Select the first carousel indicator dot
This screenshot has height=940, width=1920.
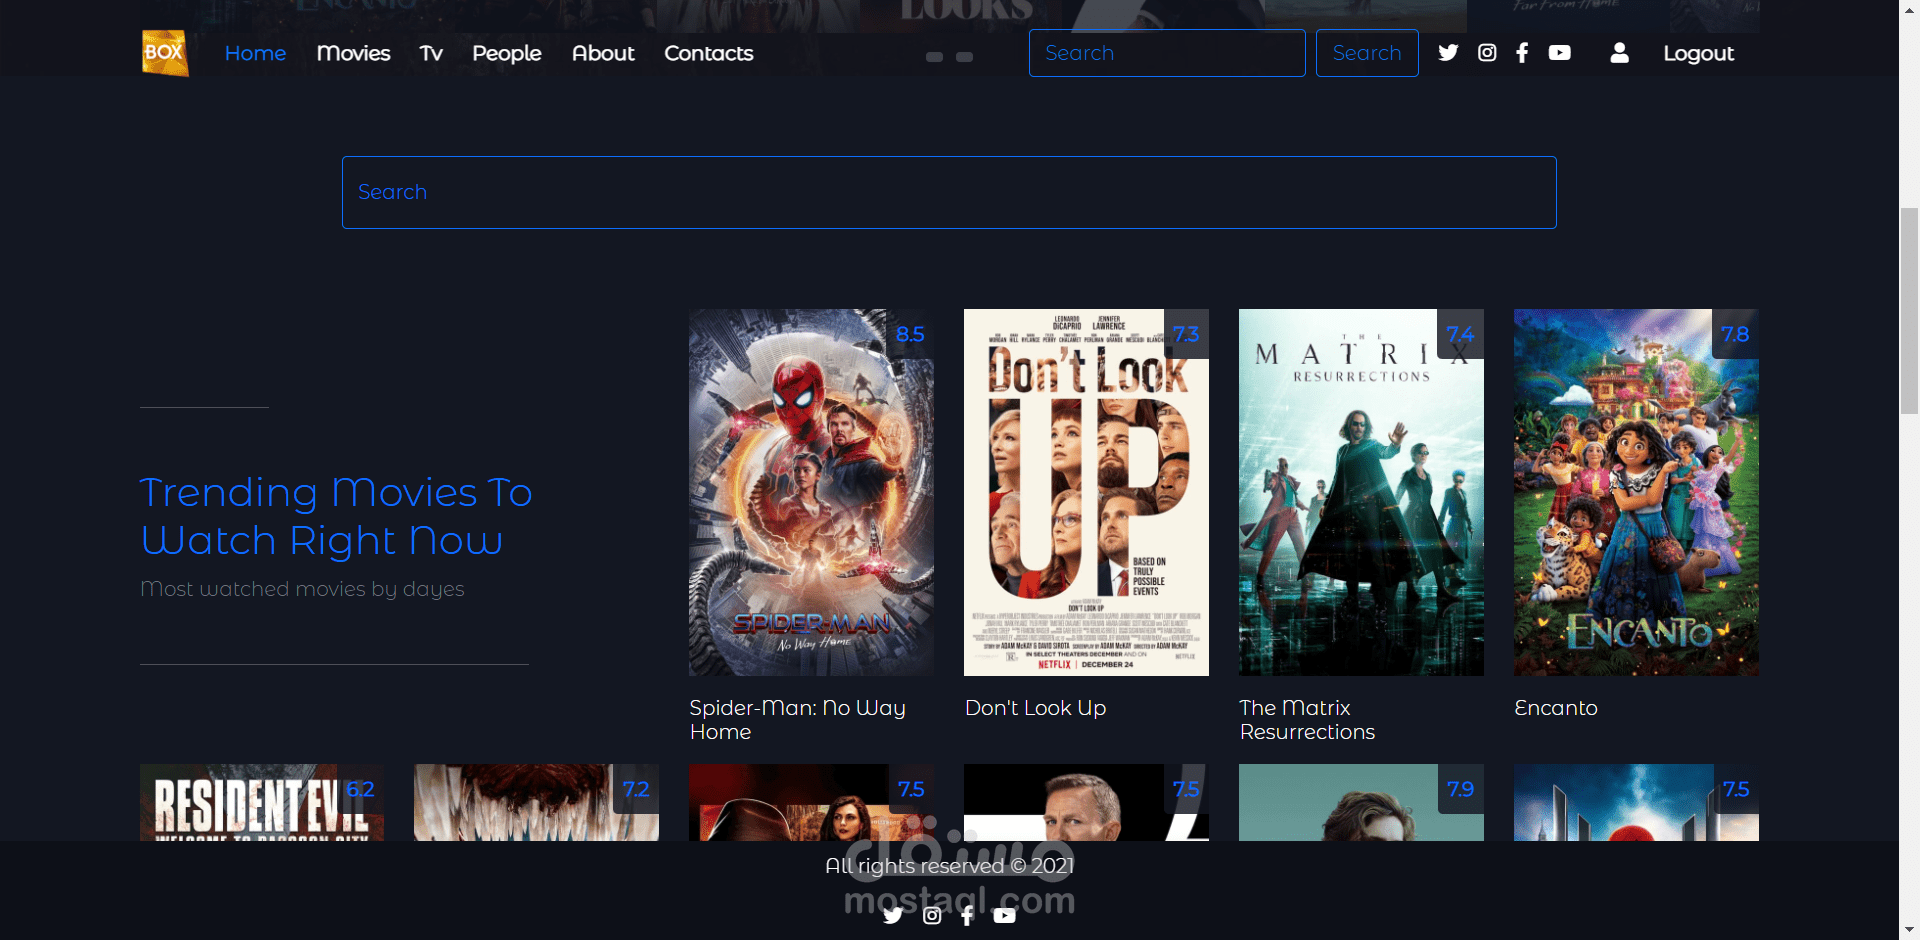tap(935, 57)
